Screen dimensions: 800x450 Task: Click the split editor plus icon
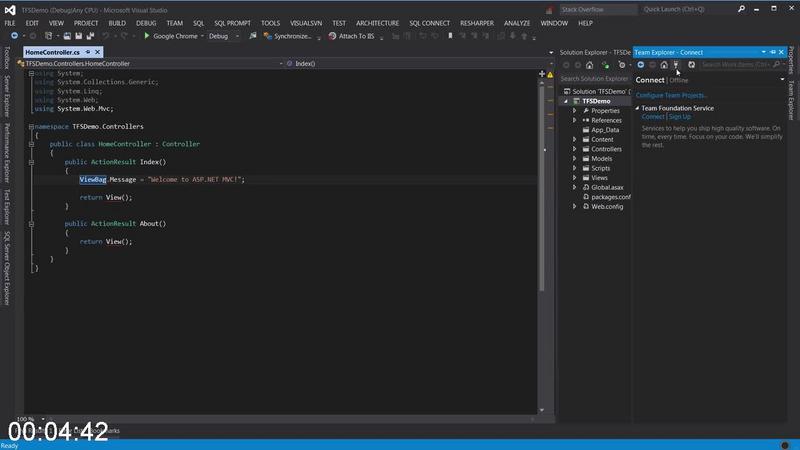[x=542, y=74]
